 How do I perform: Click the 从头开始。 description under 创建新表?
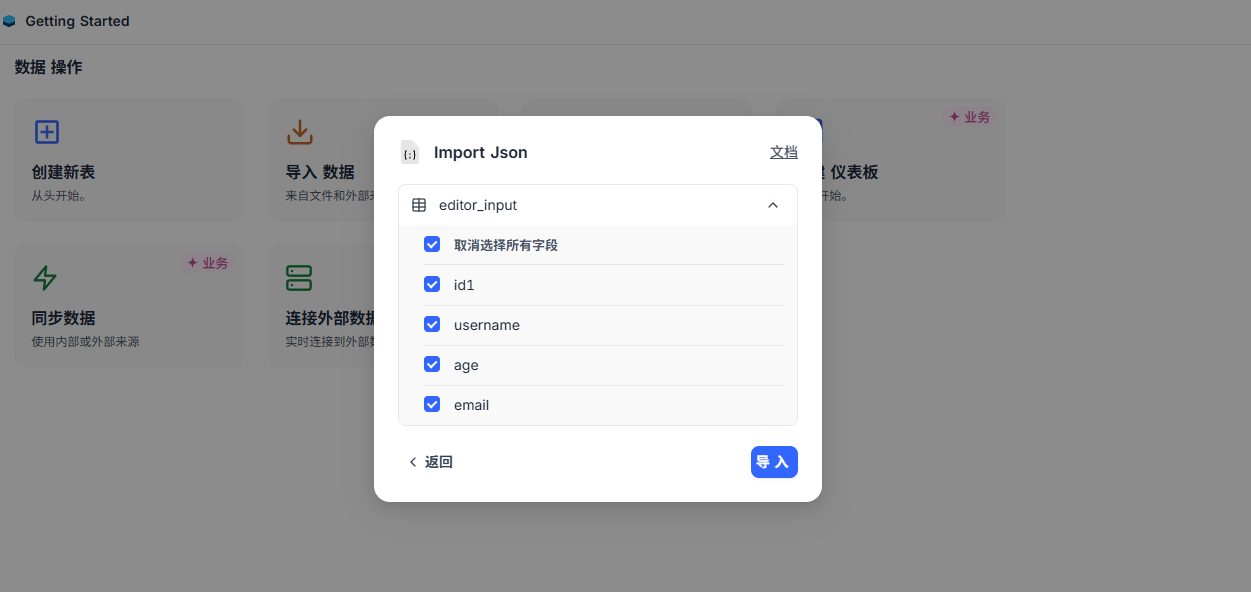pos(59,196)
